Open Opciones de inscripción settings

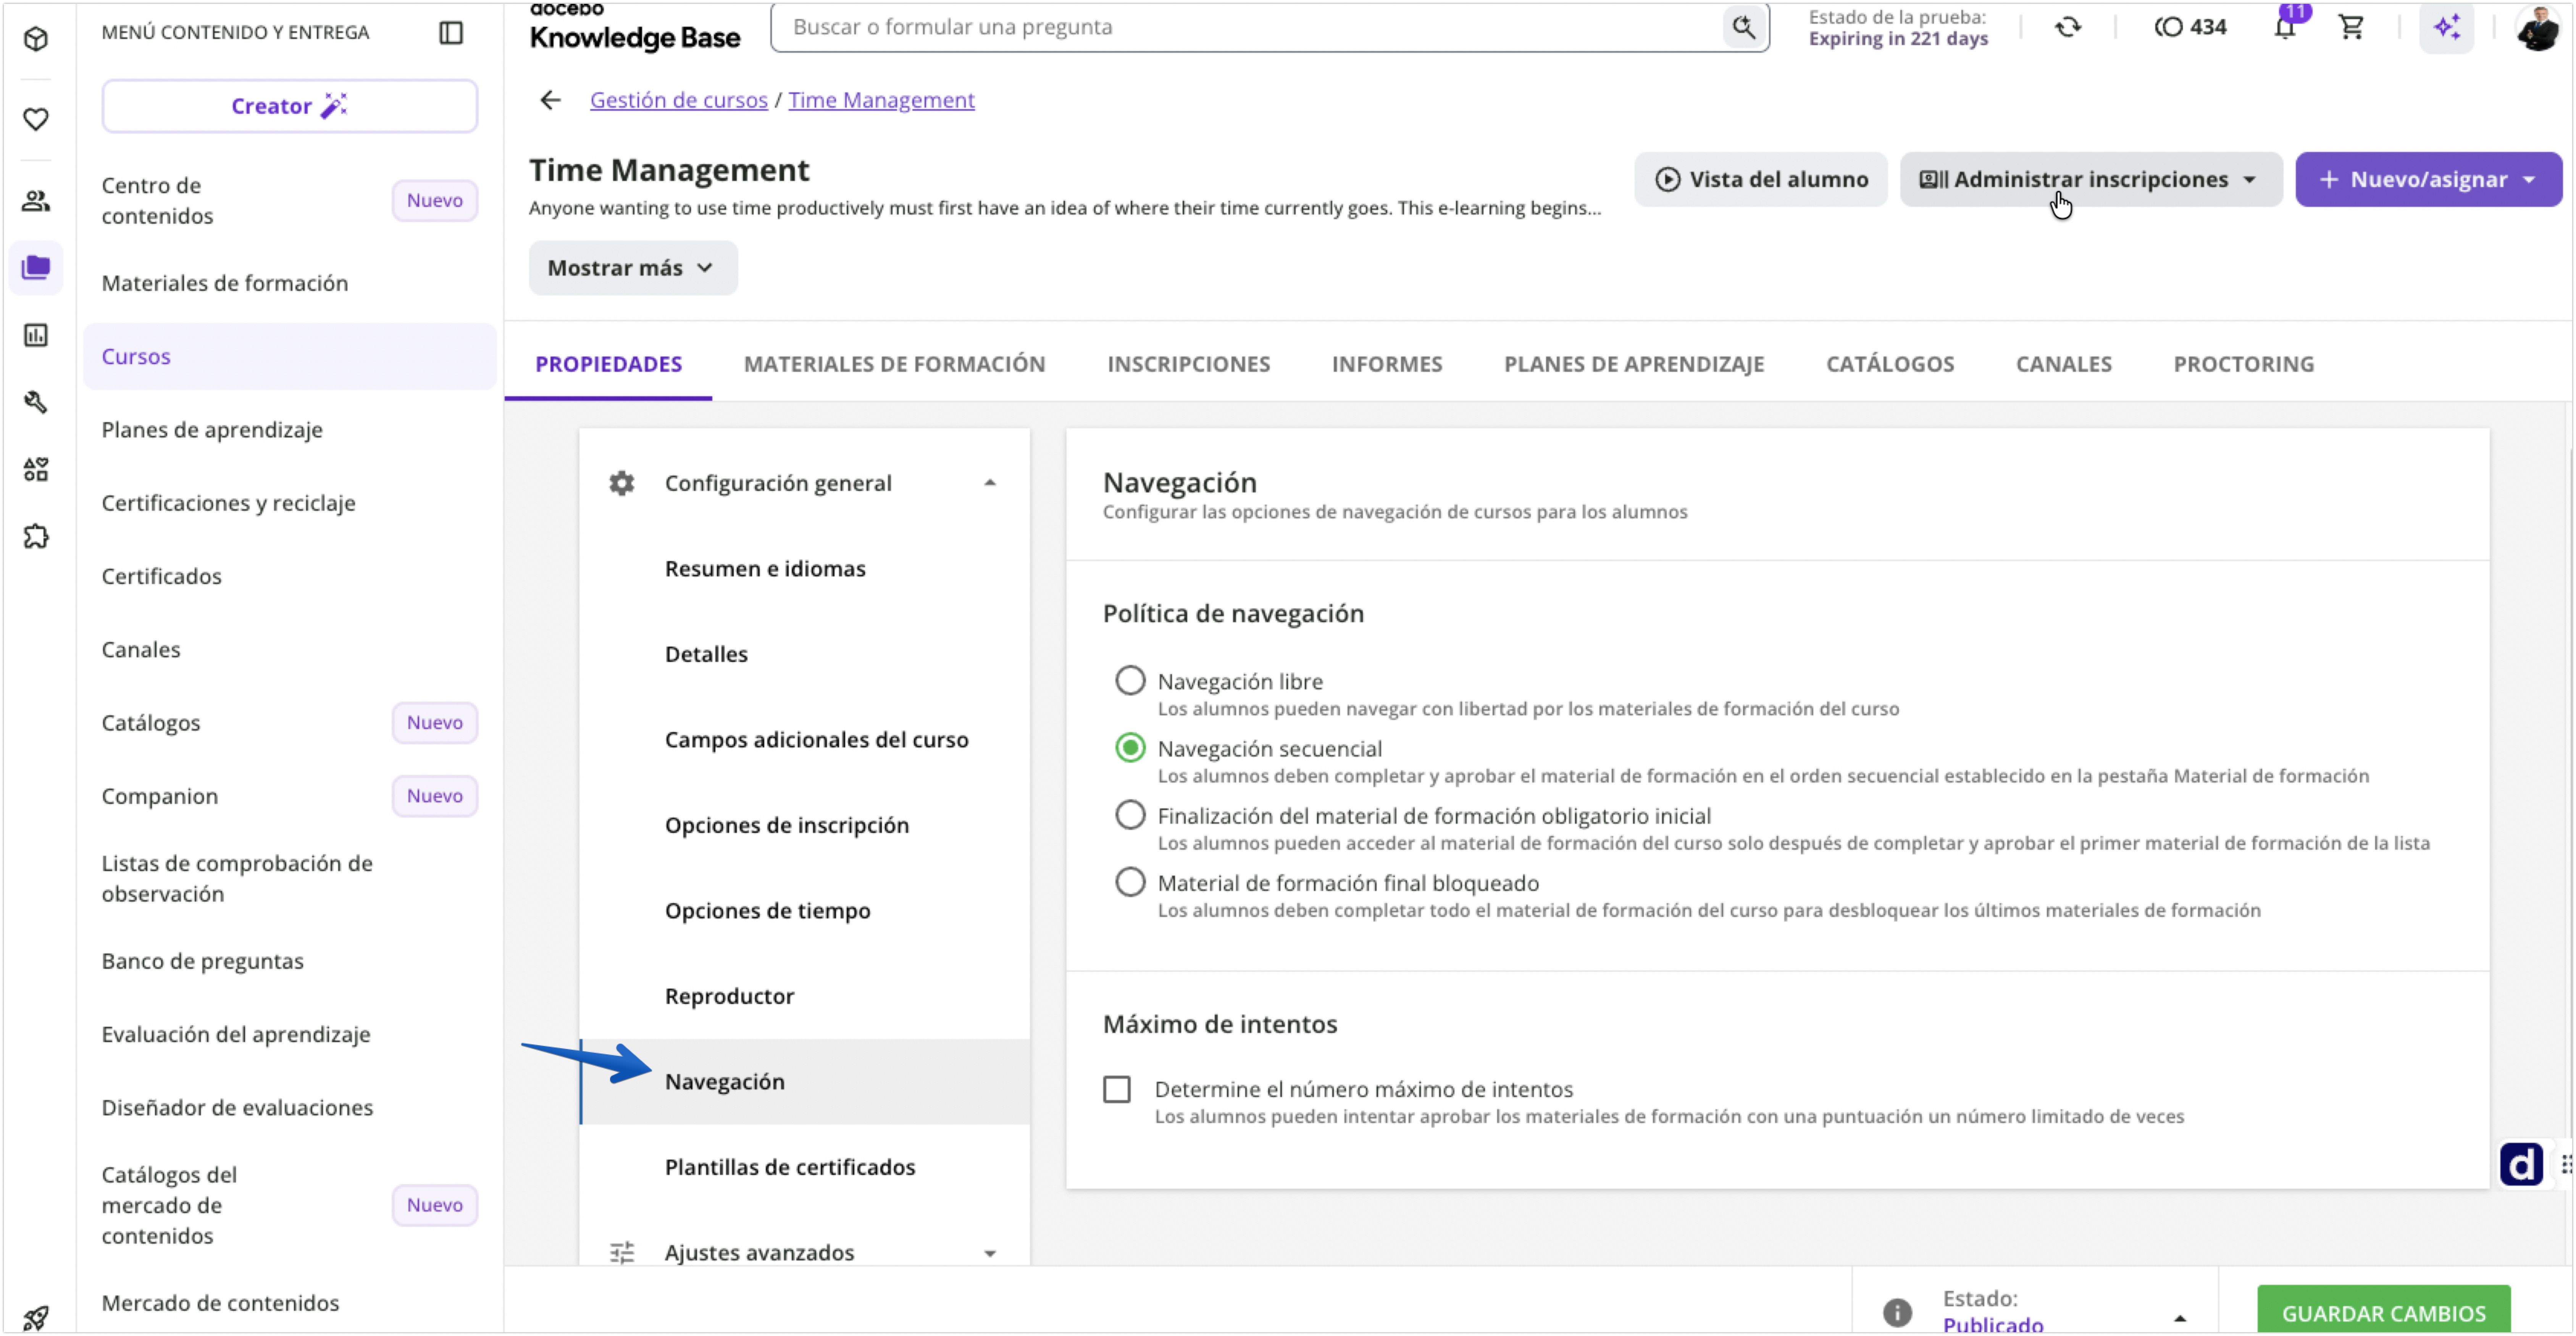787,825
